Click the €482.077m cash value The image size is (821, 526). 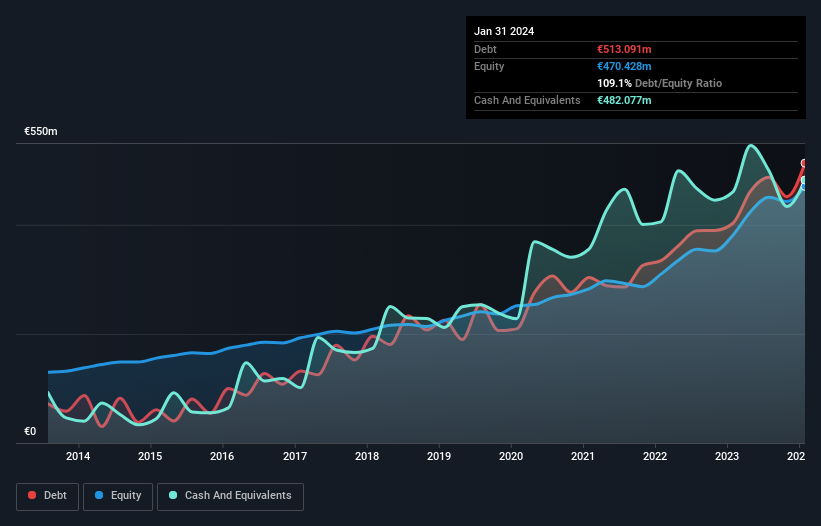624,100
